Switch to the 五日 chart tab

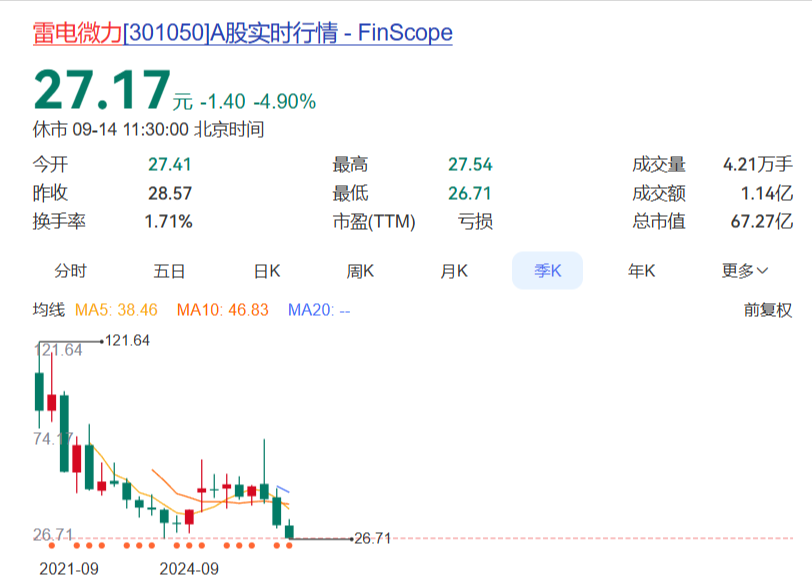(x=169, y=270)
